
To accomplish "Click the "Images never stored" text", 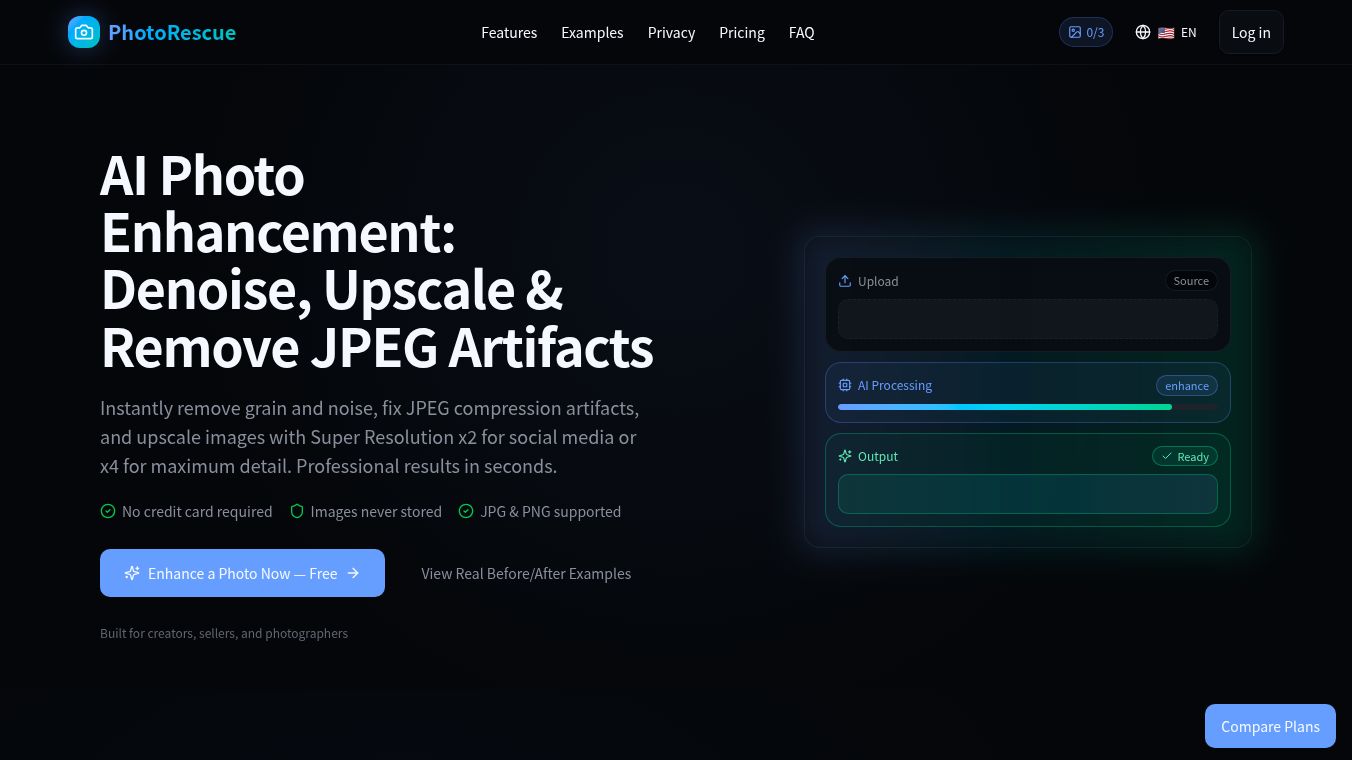I will [376, 511].
